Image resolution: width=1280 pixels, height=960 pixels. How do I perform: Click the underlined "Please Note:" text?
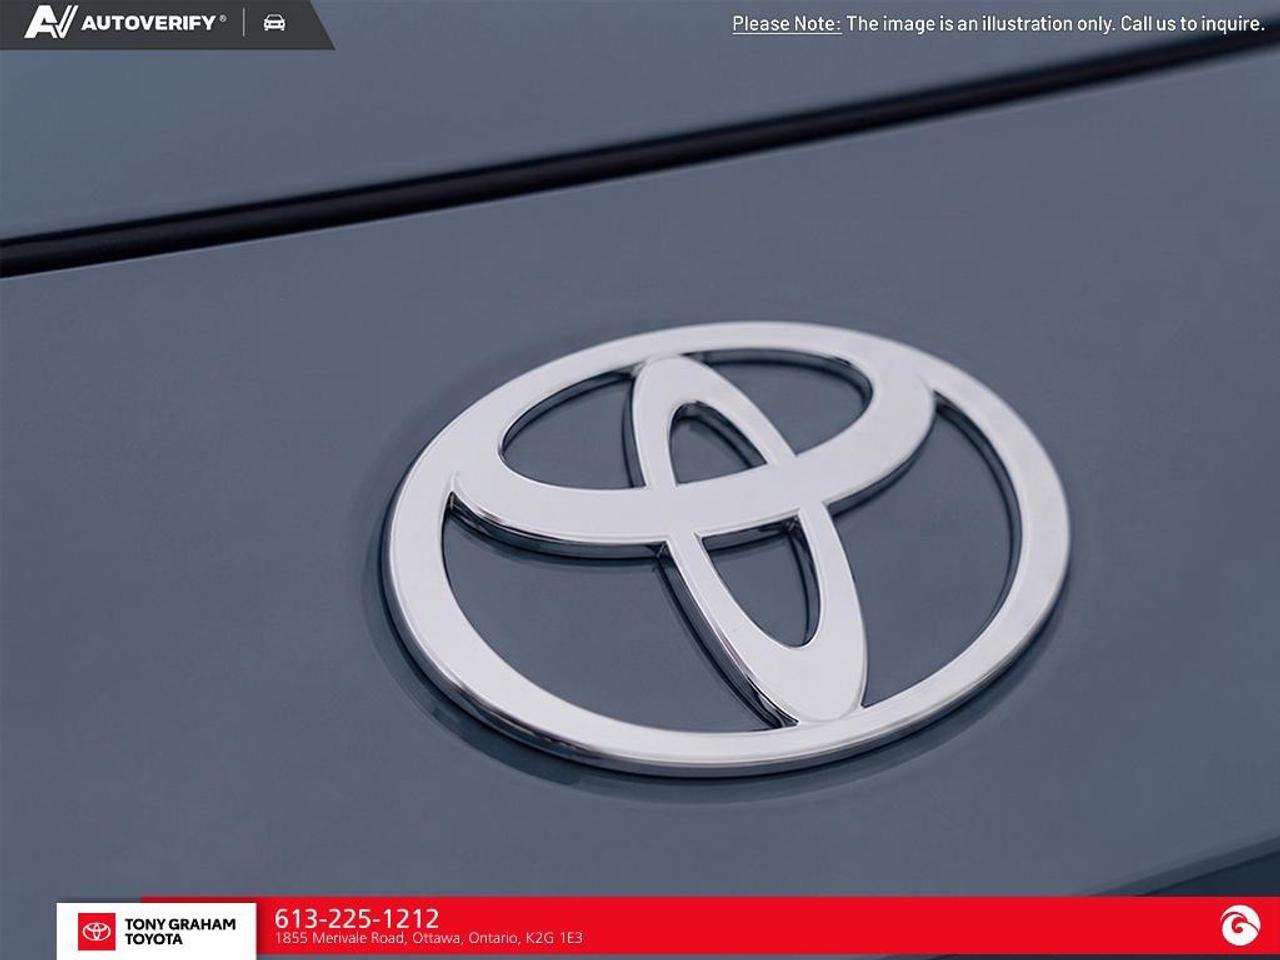coord(786,24)
